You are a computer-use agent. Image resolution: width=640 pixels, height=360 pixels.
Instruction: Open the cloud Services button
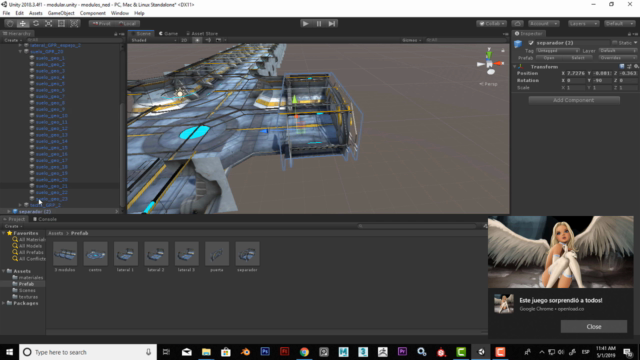[517, 24]
